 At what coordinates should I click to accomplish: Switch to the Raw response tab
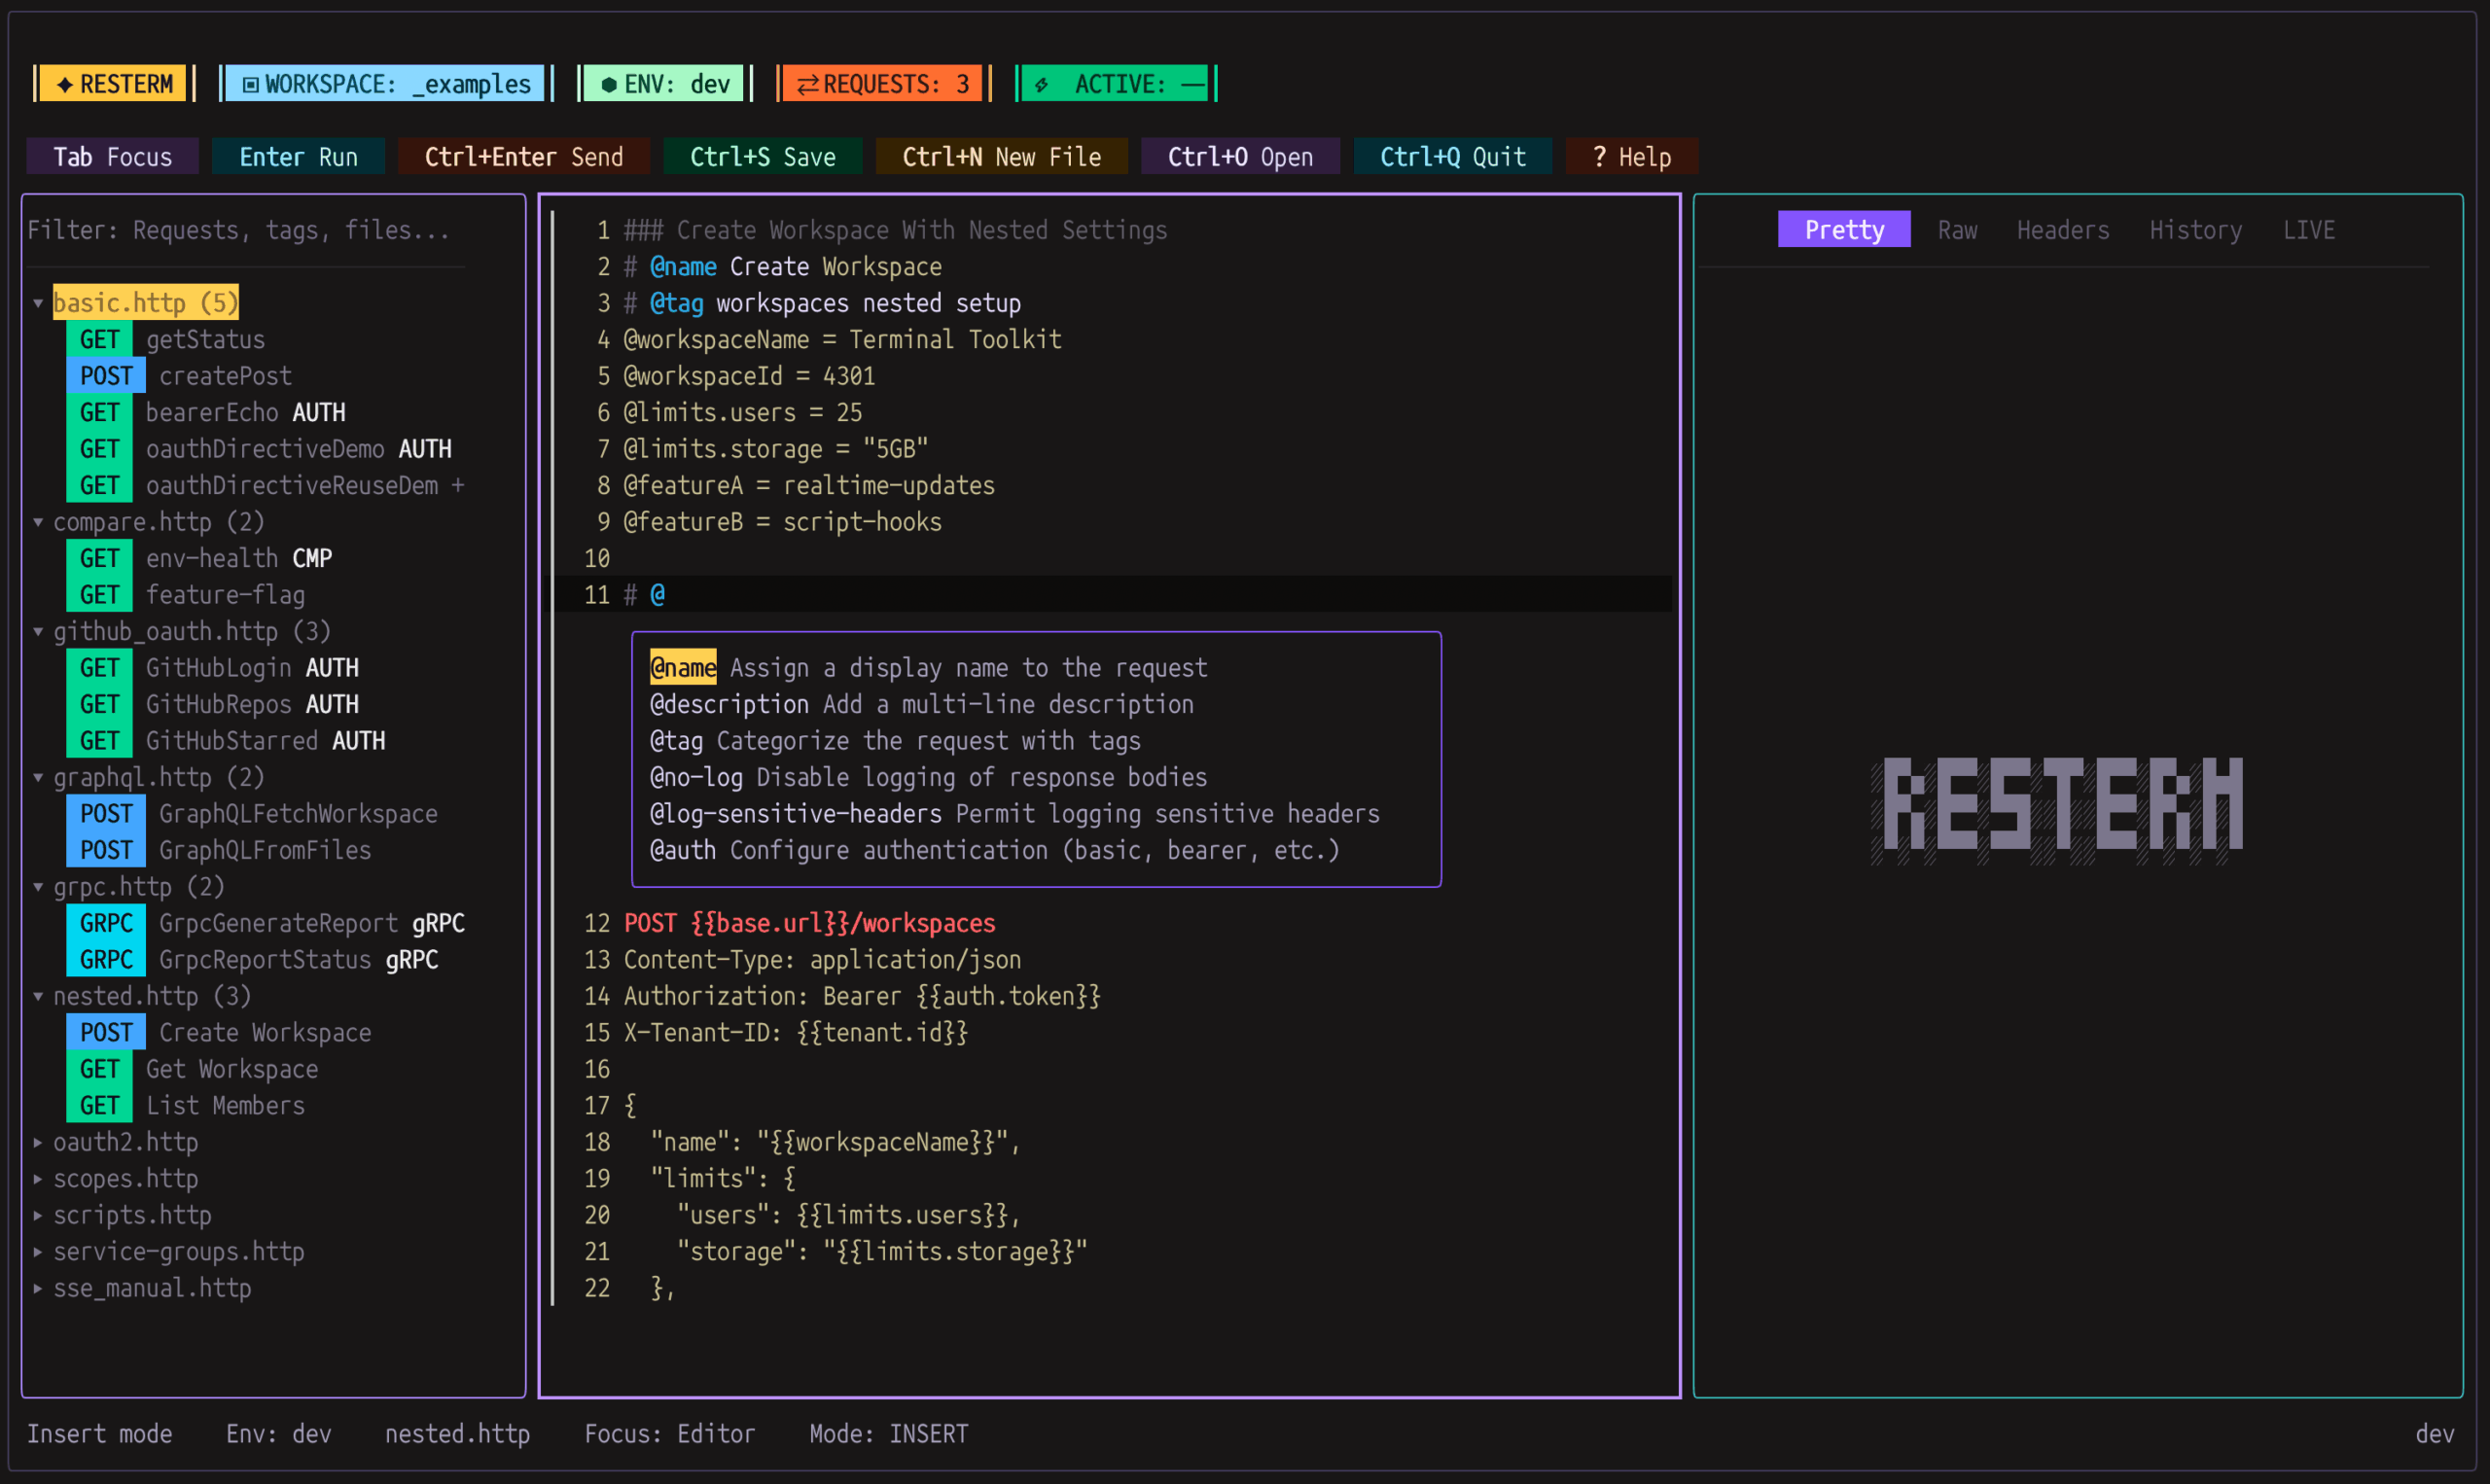point(1957,230)
